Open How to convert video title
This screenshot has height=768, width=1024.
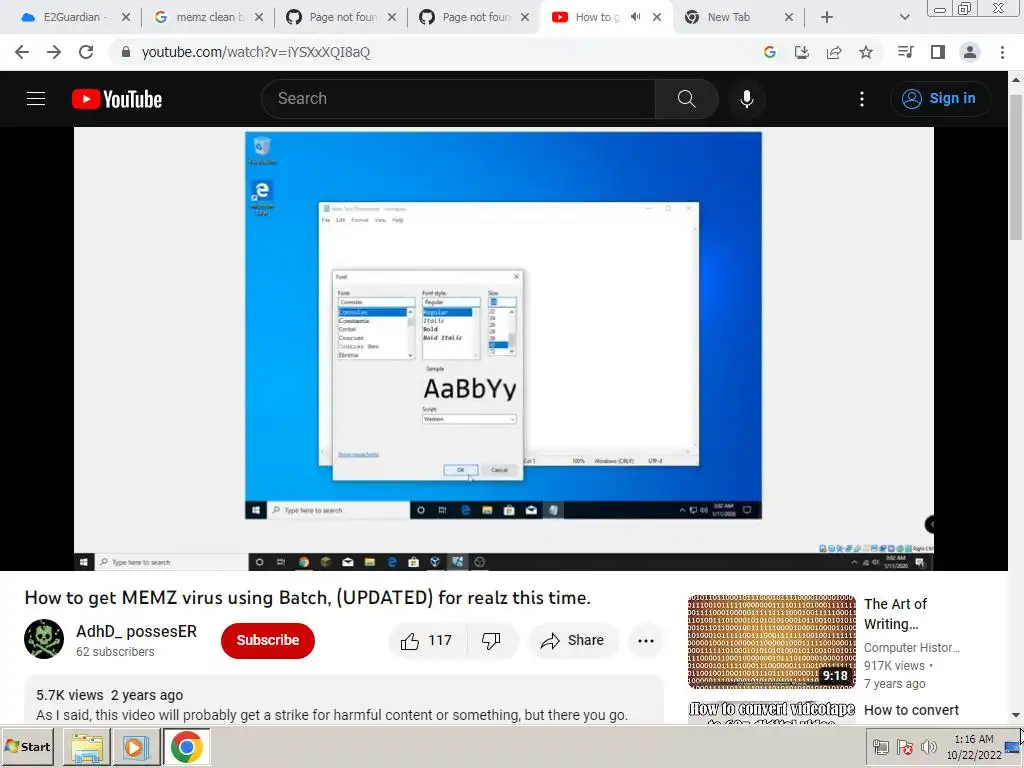(911, 710)
